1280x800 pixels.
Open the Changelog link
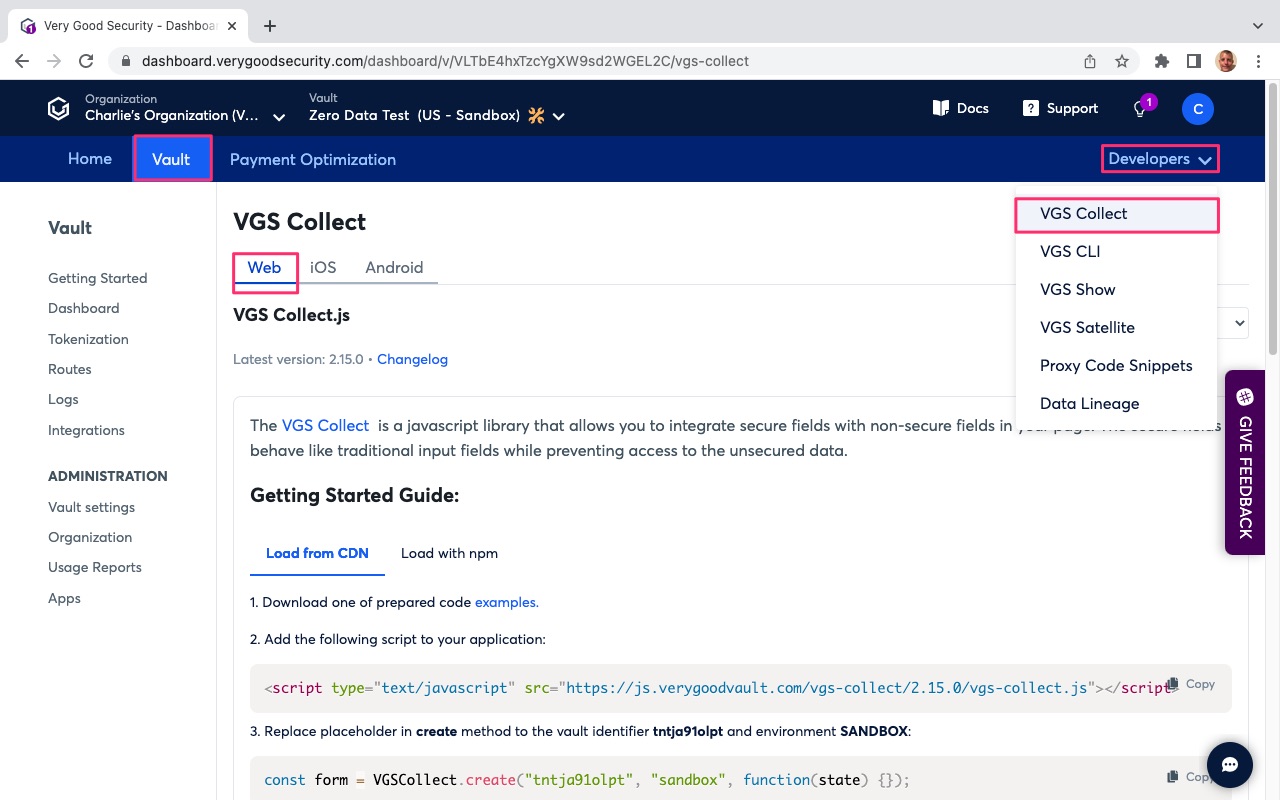(412, 360)
